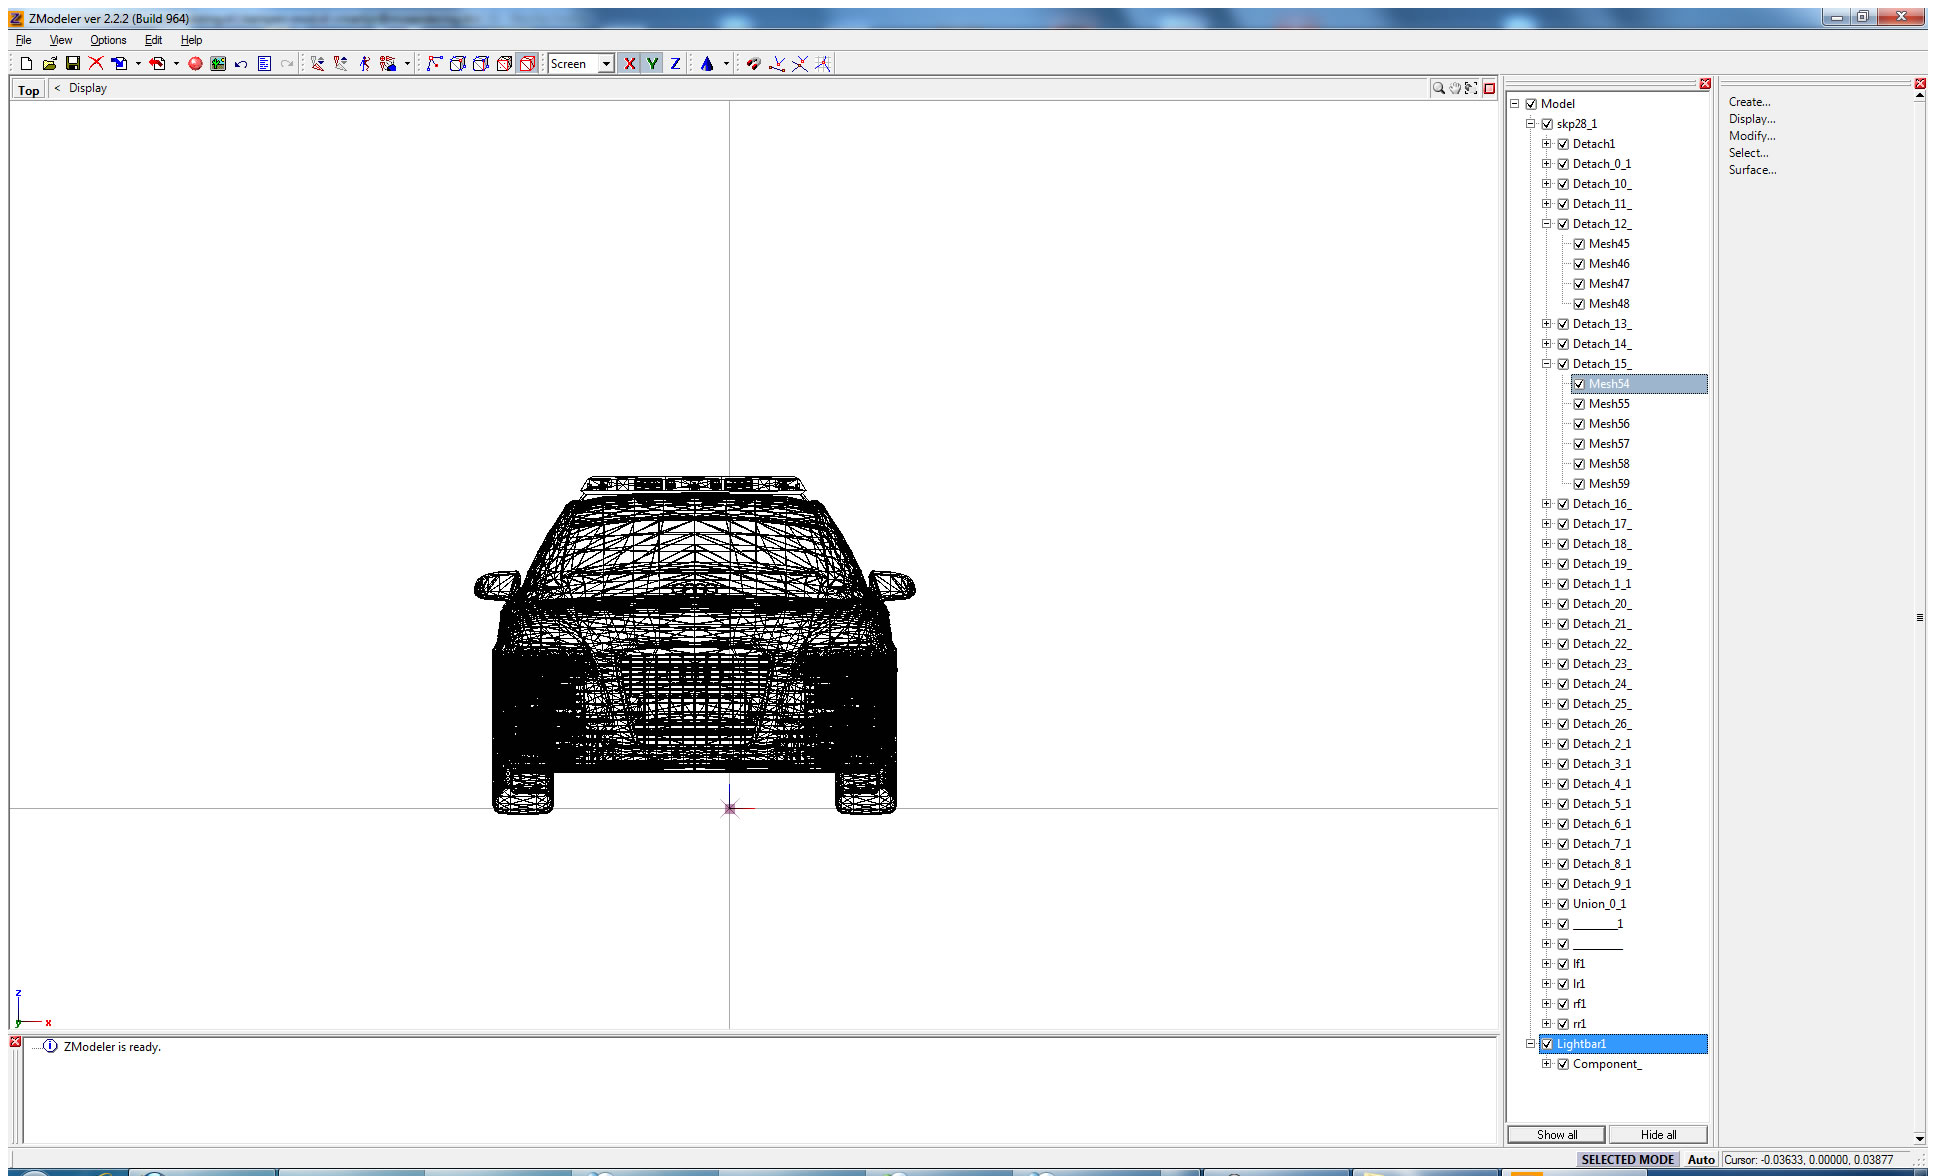The height and width of the screenshot is (1176, 1936).
Task: Uncheck the Detach_20_ checkbox
Action: pos(1563,604)
